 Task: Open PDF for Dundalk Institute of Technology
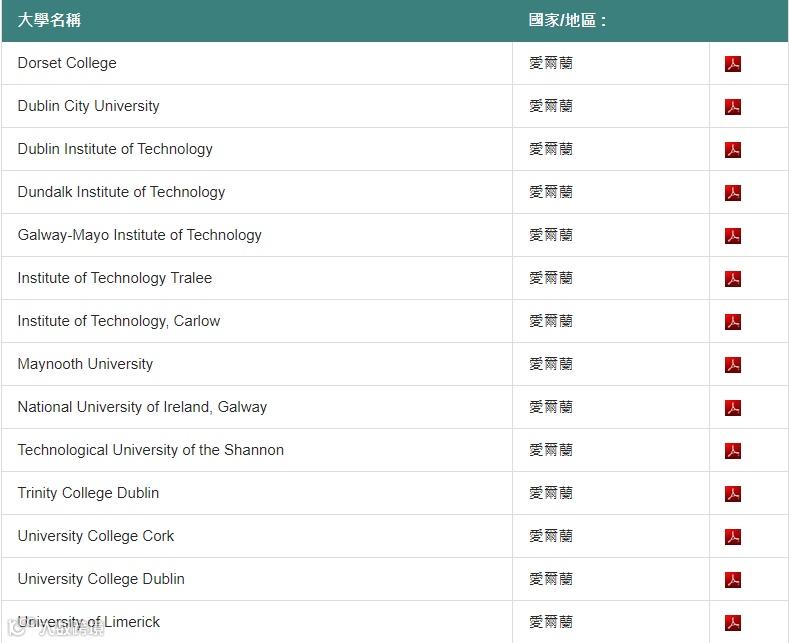coord(733,193)
